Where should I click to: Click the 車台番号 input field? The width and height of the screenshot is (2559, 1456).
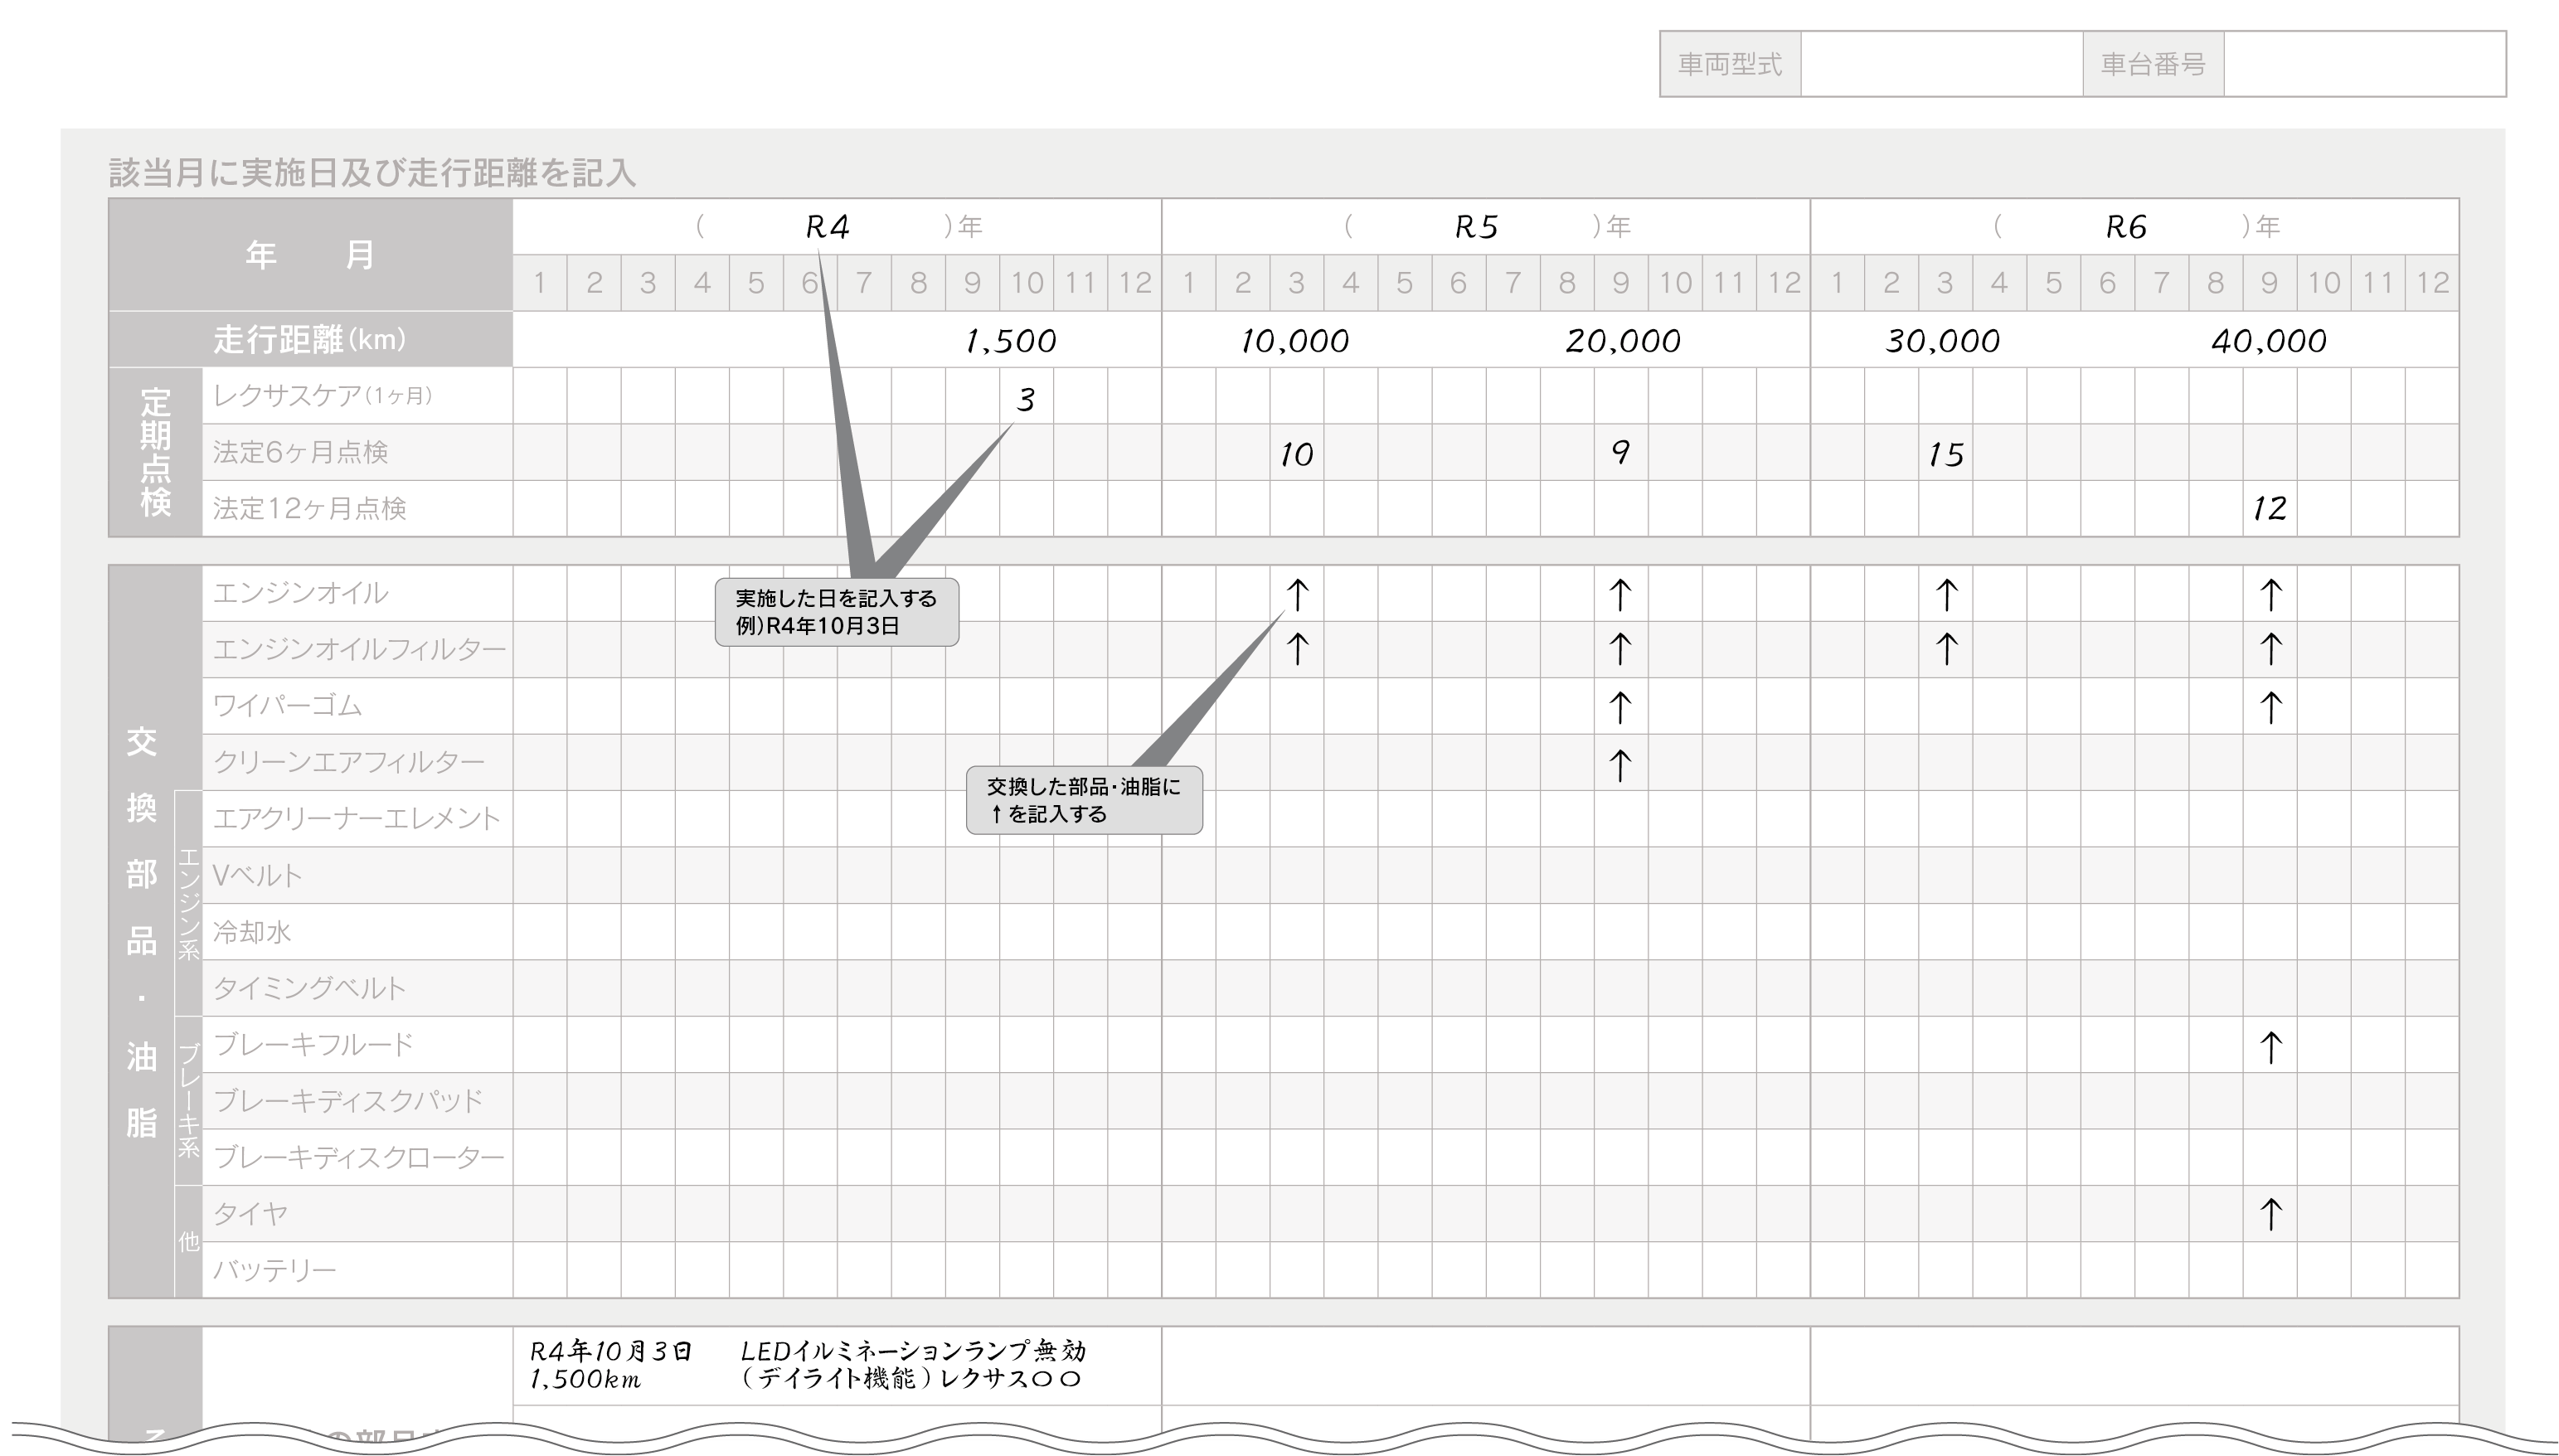click(x=2364, y=64)
